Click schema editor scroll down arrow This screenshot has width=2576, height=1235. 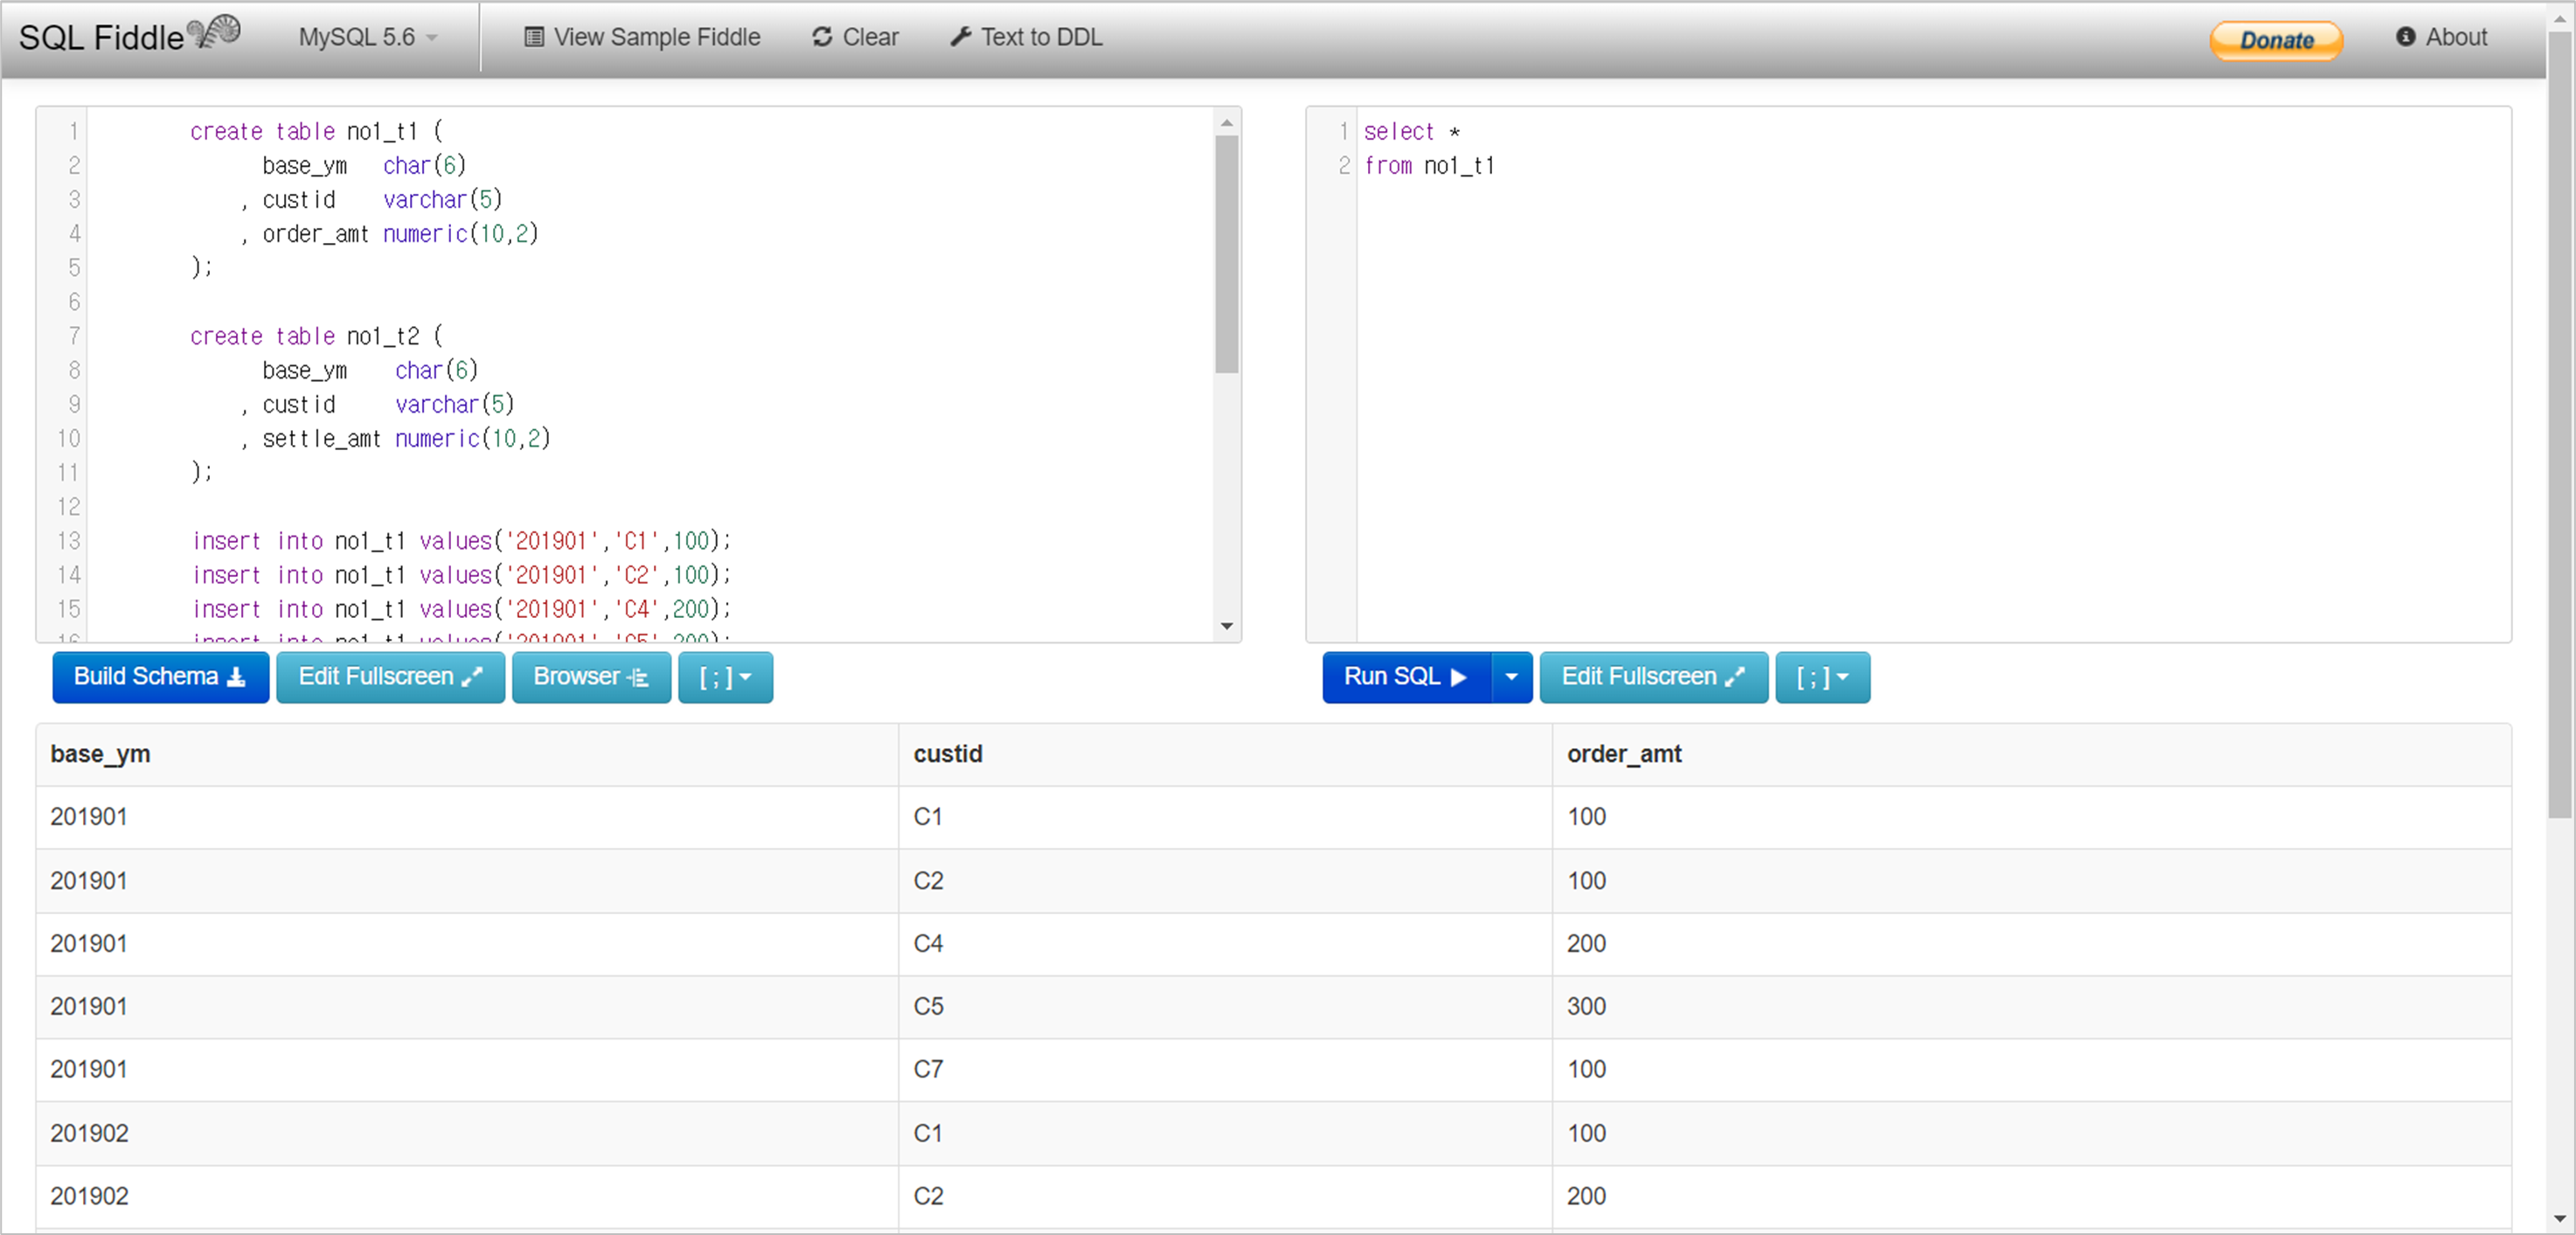(x=1227, y=626)
